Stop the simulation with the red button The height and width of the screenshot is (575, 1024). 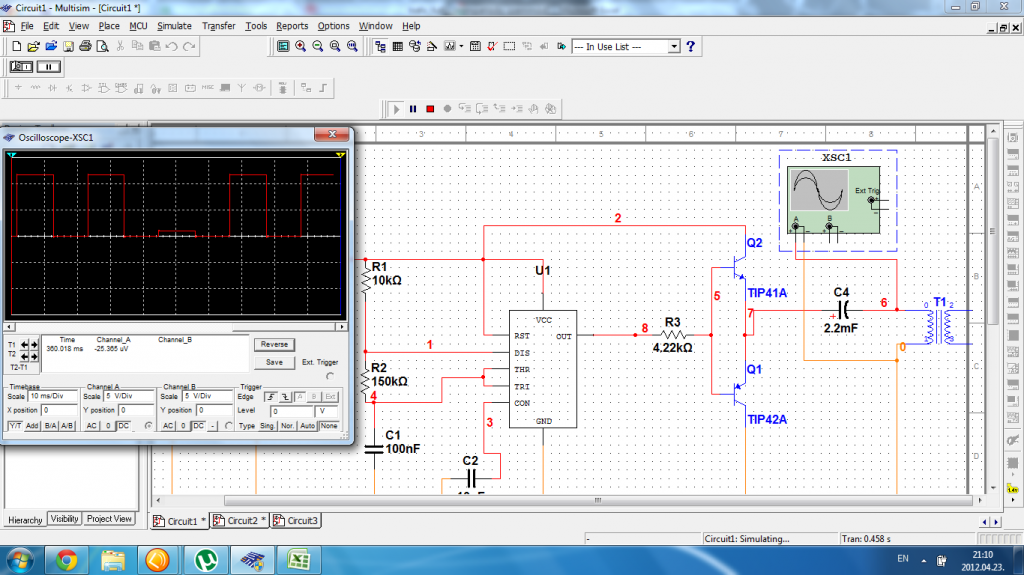pyautogui.click(x=430, y=108)
